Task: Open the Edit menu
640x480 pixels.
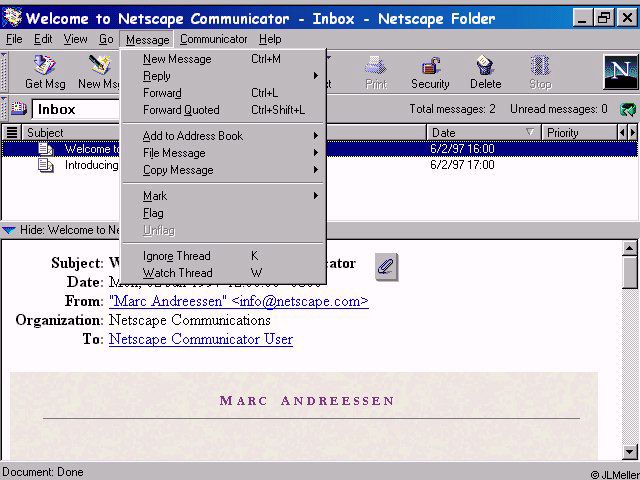Action: coord(43,39)
